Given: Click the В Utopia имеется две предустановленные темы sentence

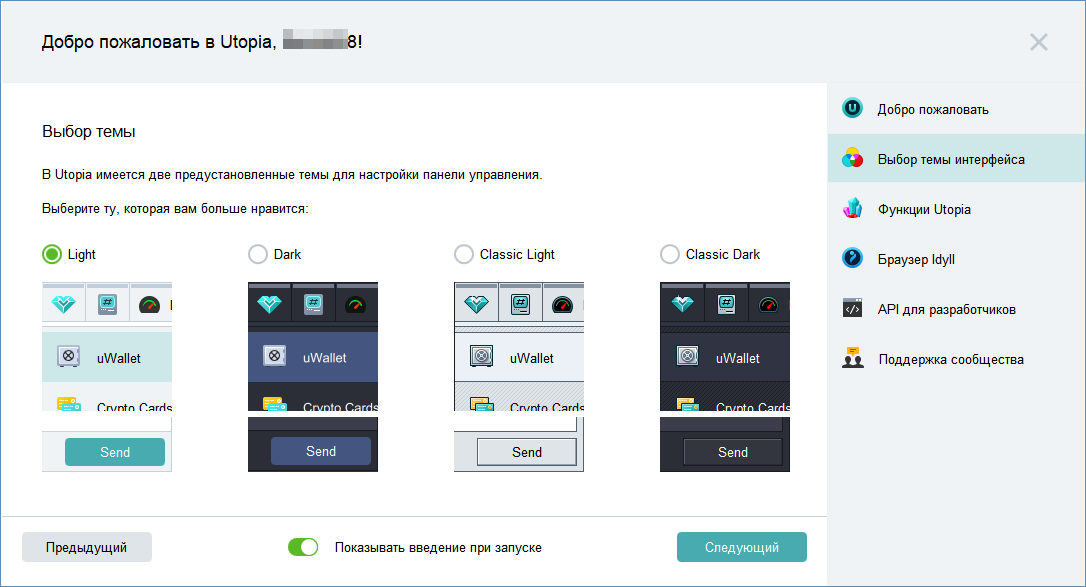Looking at the screenshot, I should coord(292,174).
